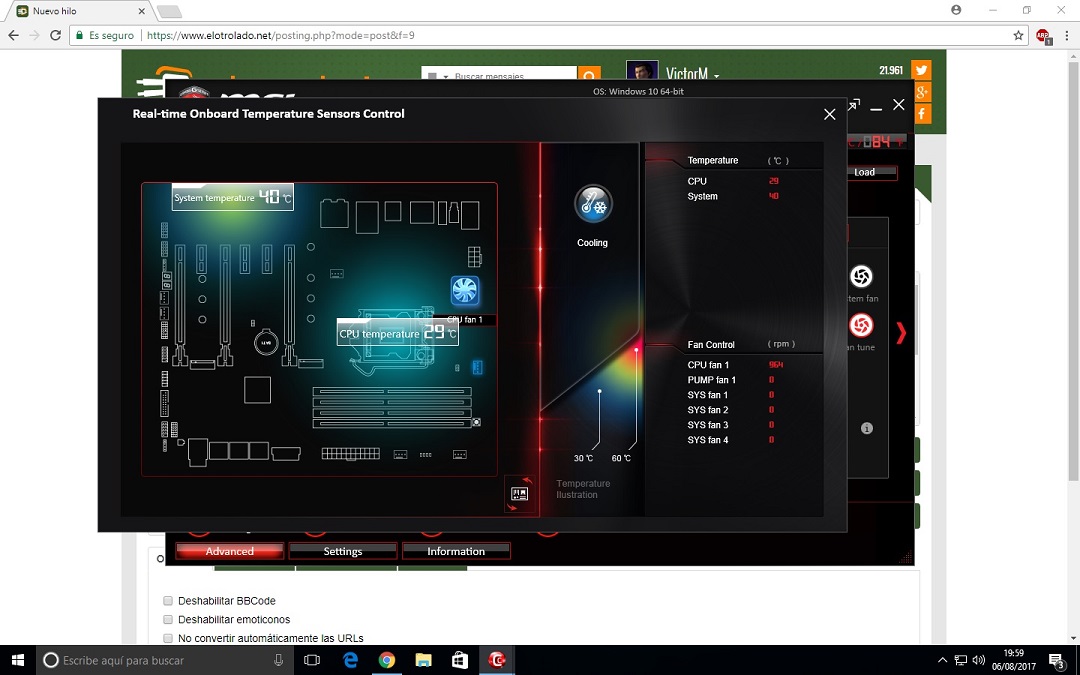The width and height of the screenshot is (1080, 675).
Task: Close the Temperature Sensors Control dialog
Action: [x=829, y=114]
